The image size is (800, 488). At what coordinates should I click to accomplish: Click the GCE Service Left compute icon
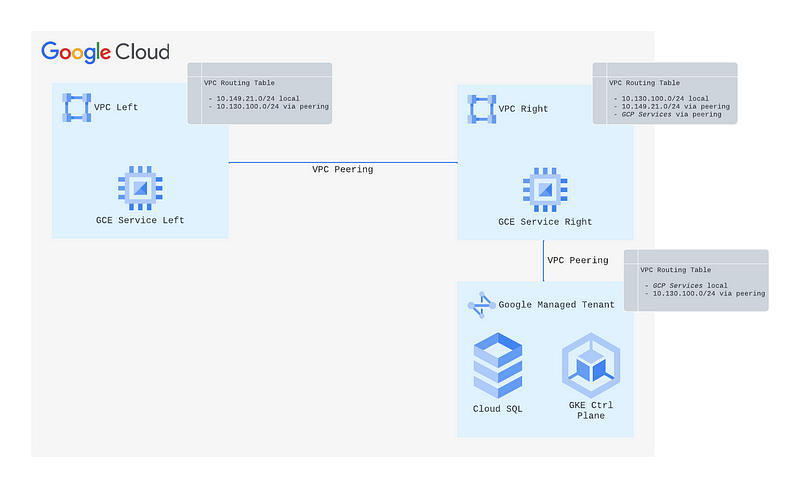click(140, 188)
